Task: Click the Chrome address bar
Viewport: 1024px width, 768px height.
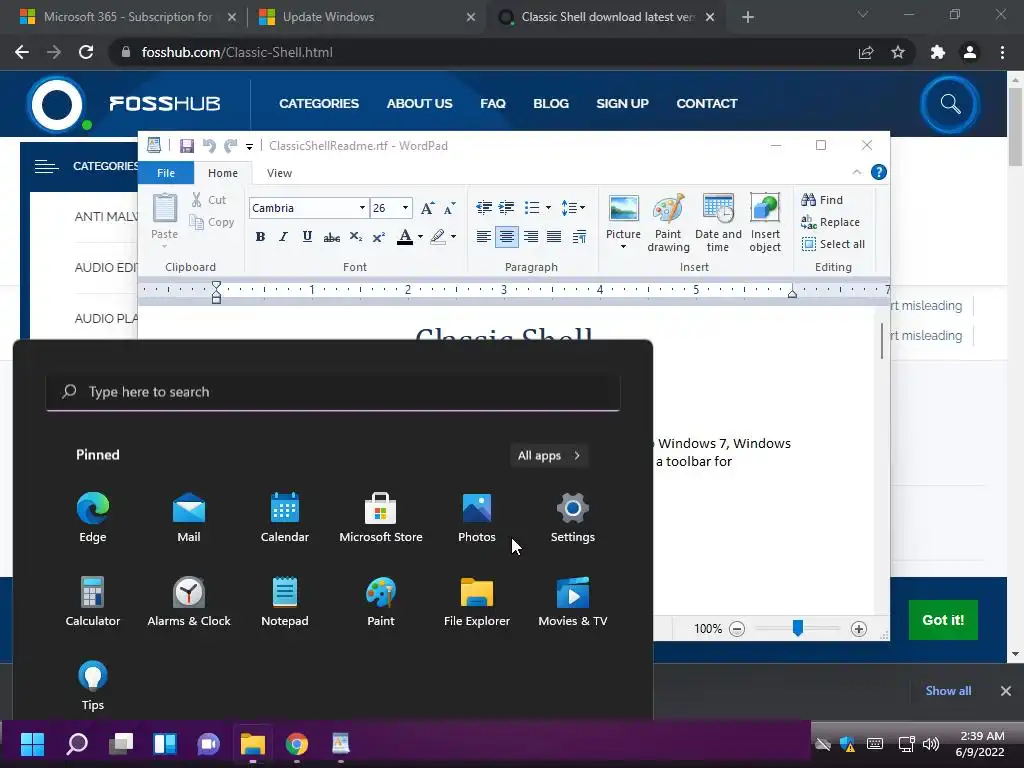Action: [x=483, y=52]
